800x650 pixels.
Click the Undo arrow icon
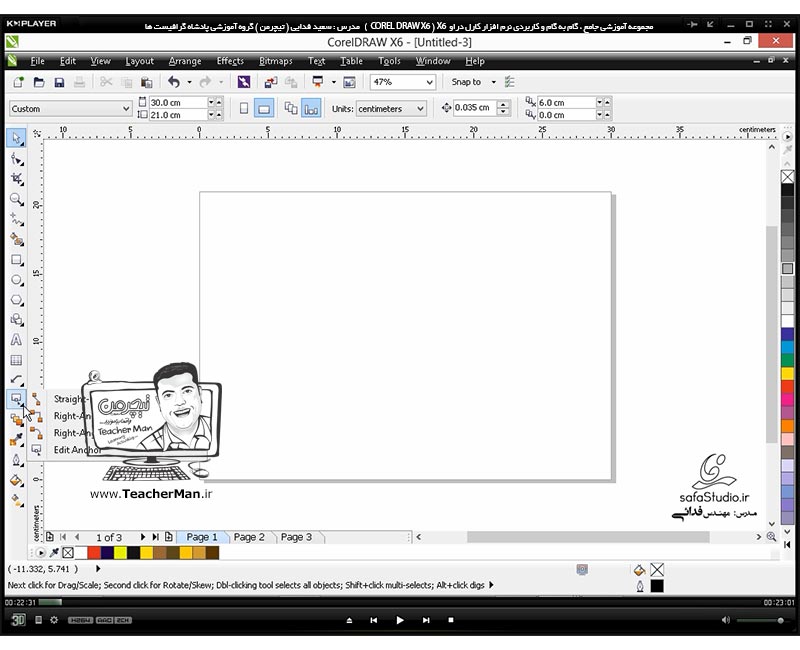(x=174, y=82)
